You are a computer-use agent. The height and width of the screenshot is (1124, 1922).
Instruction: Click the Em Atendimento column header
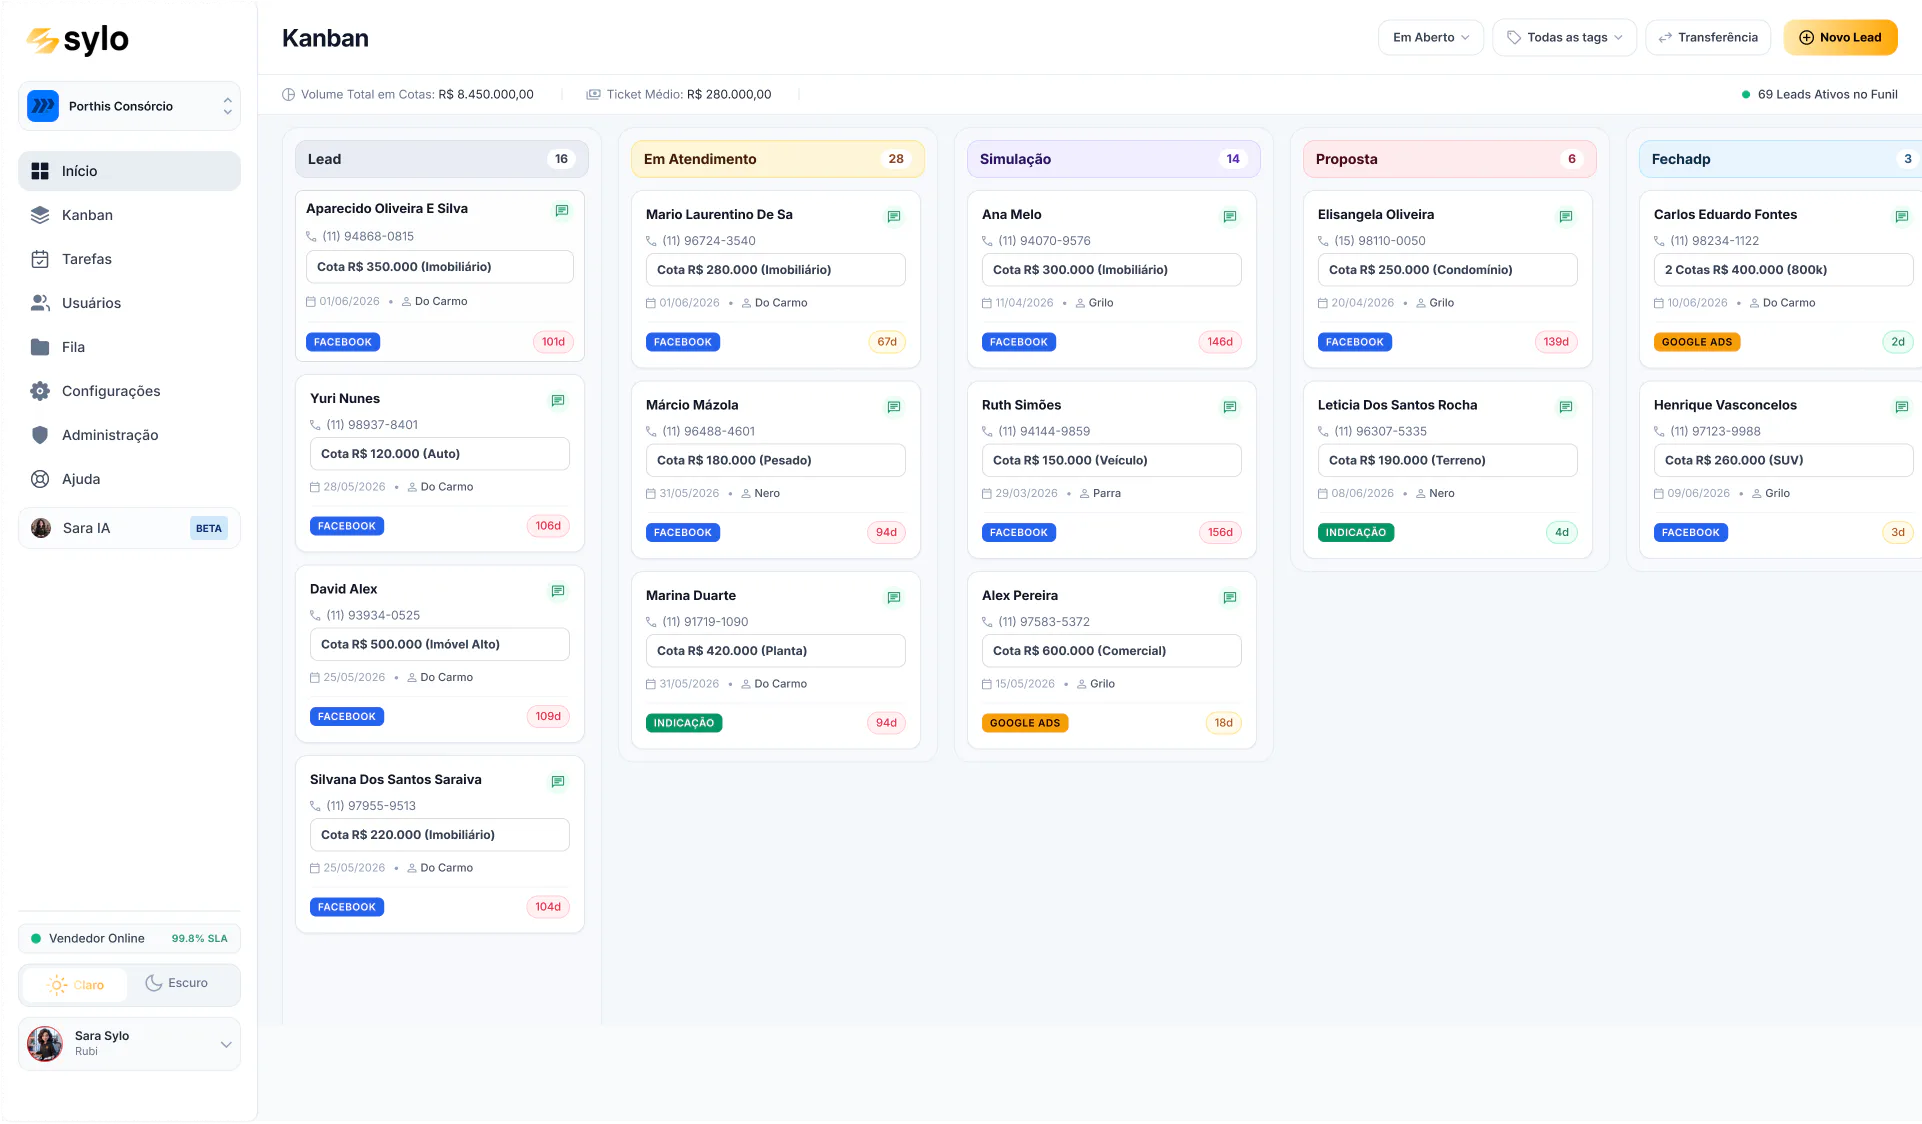coord(777,159)
